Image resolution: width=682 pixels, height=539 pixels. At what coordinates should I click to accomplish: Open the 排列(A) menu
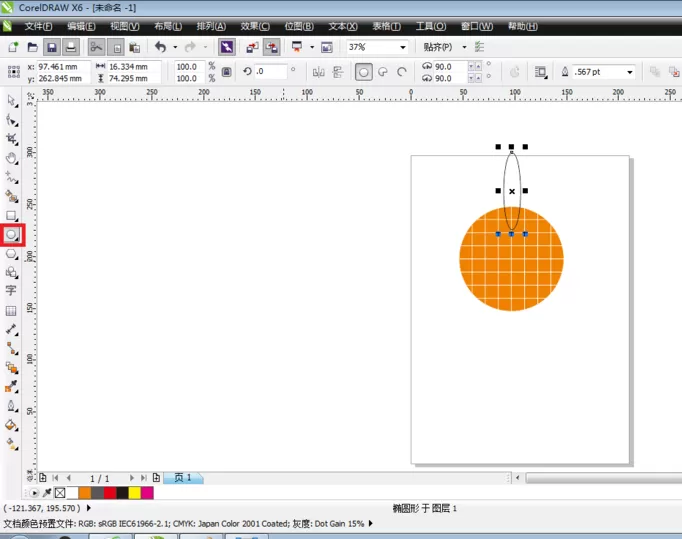(x=211, y=26)
